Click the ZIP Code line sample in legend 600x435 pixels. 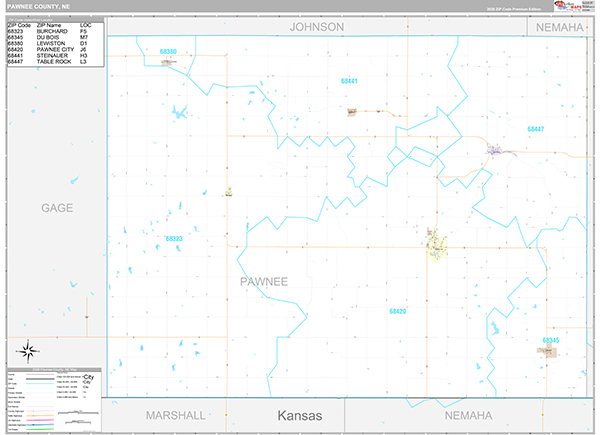(40, 383)
